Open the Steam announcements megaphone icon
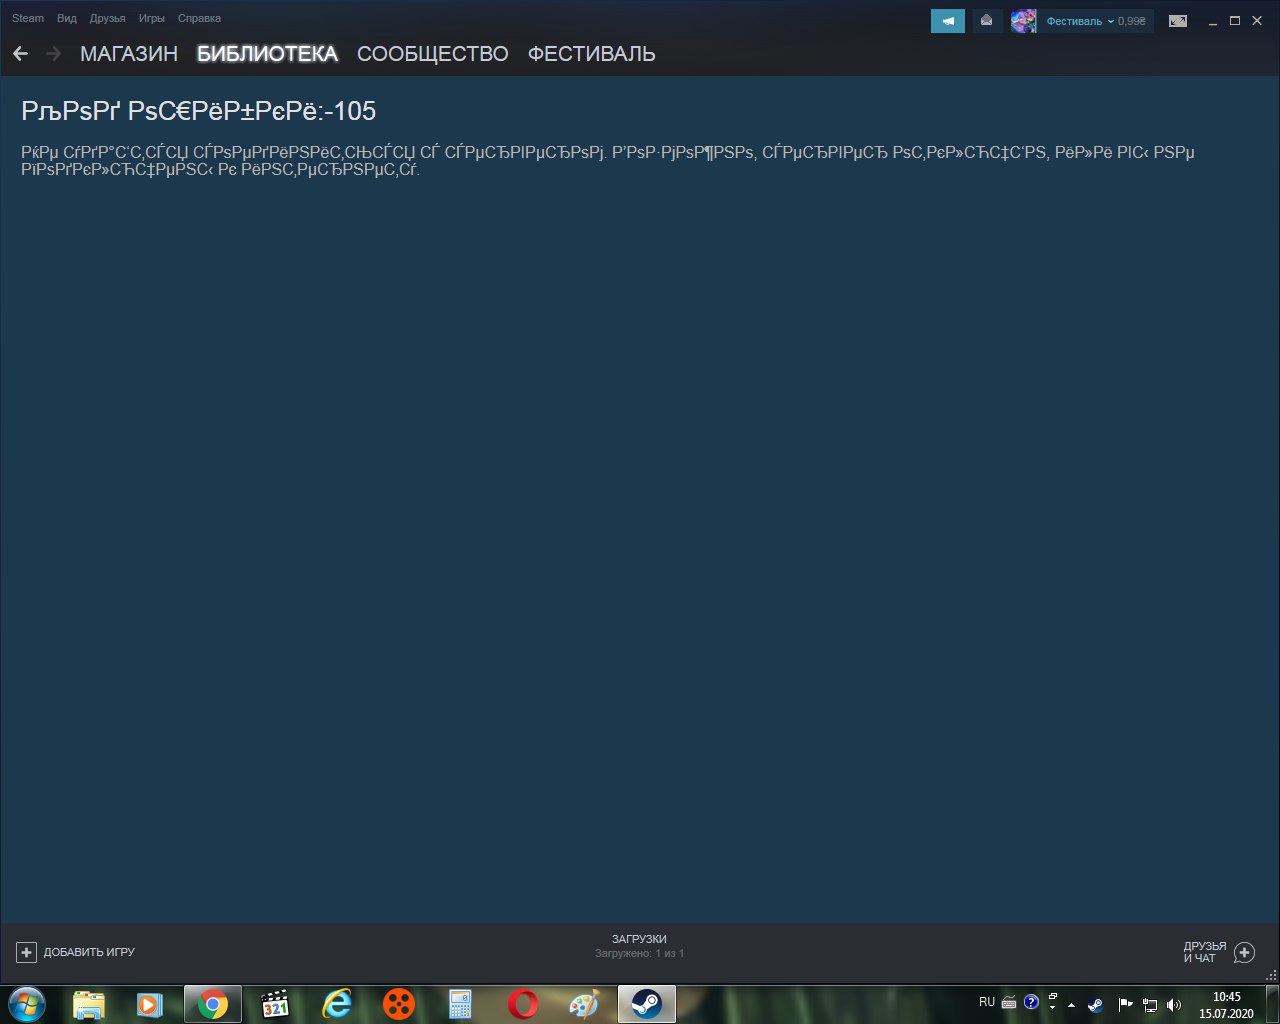The image size is (1280, 1024). (948, 21)
